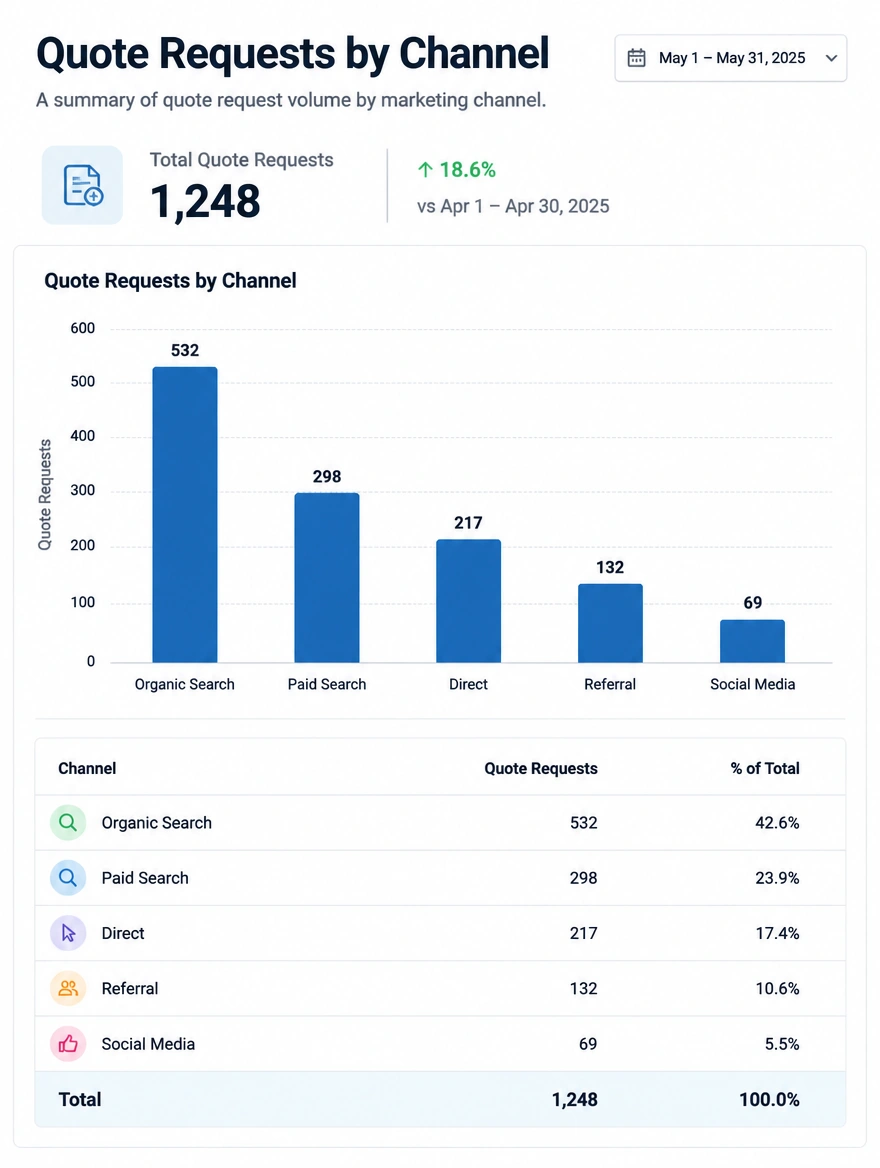Click the 217 data label above the bar
This screenshot has width=880, height=1168.
(x=468, y=523)
